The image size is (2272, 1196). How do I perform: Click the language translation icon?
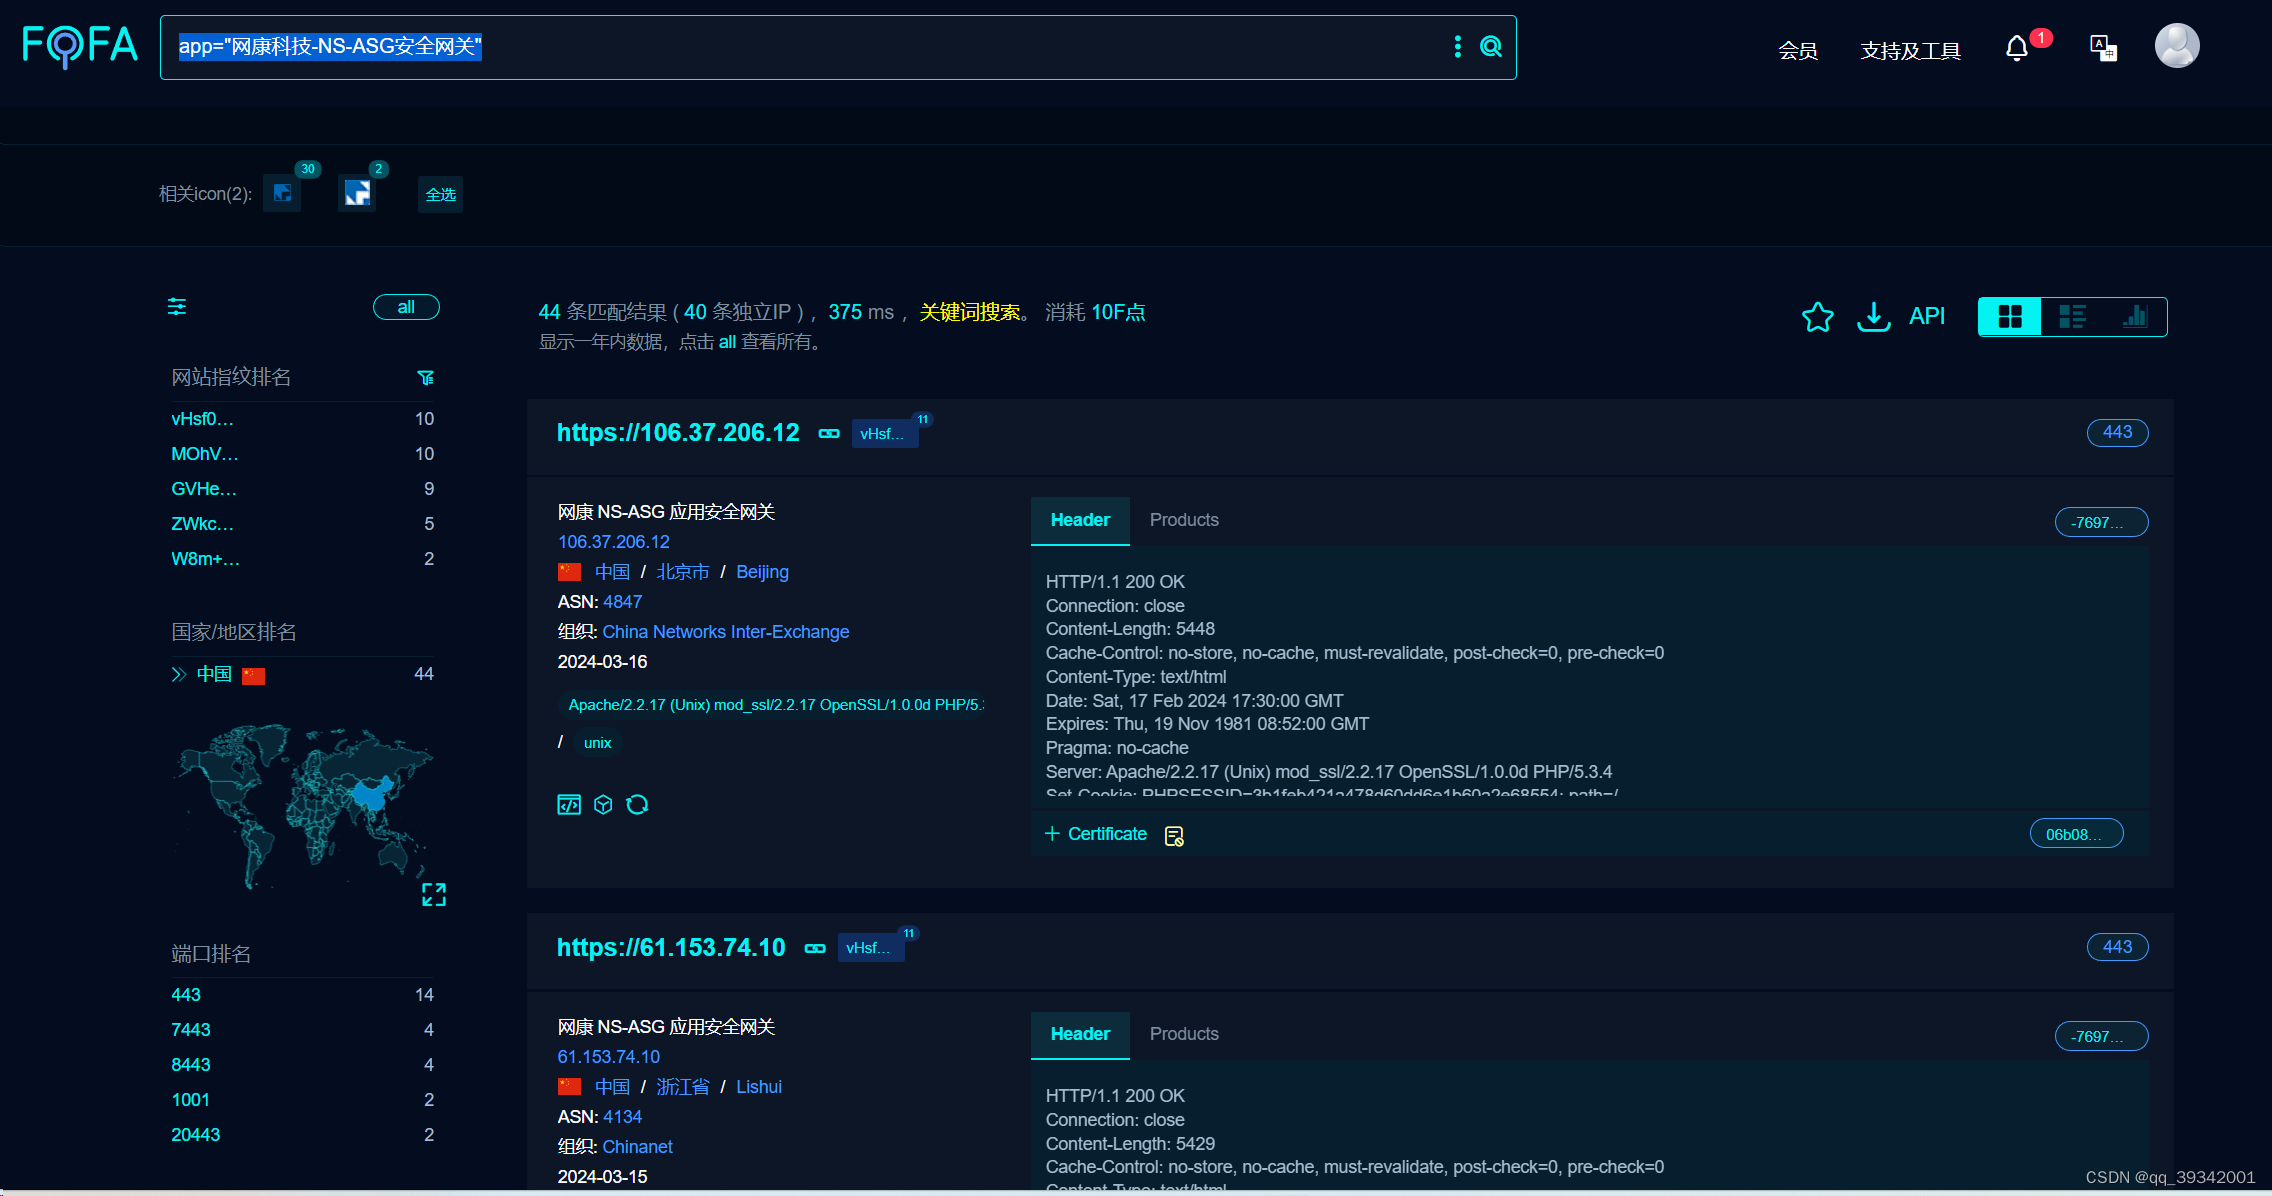point(2103,48)
